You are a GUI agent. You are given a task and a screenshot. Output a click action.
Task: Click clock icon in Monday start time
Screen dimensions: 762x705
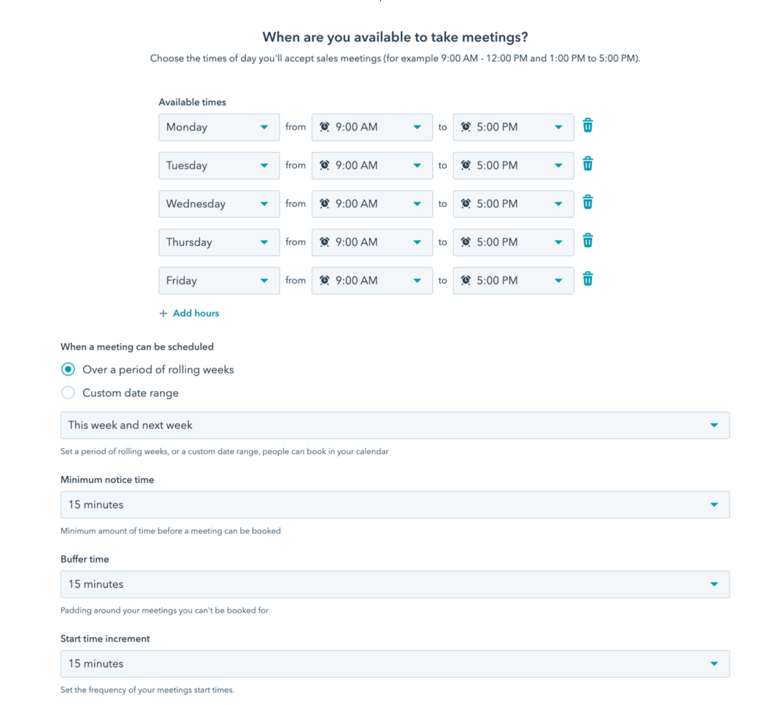pyautogui.click(x=324, y=127)
